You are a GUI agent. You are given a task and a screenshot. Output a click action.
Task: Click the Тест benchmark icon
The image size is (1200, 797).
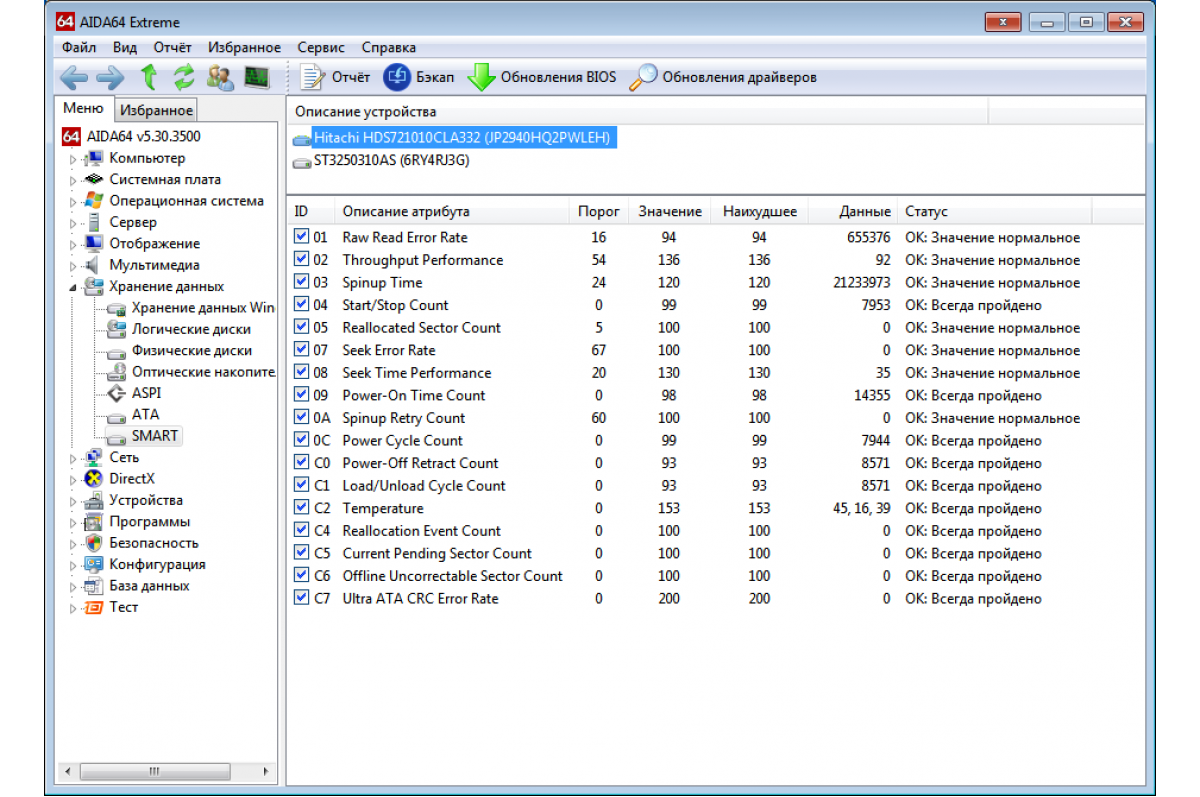click(x=95, y=607)
